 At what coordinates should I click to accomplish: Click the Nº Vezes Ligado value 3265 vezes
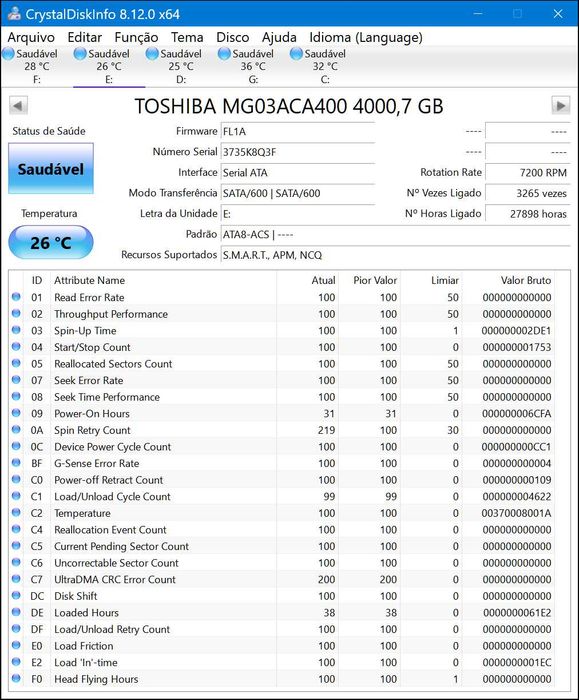(528, 193)
